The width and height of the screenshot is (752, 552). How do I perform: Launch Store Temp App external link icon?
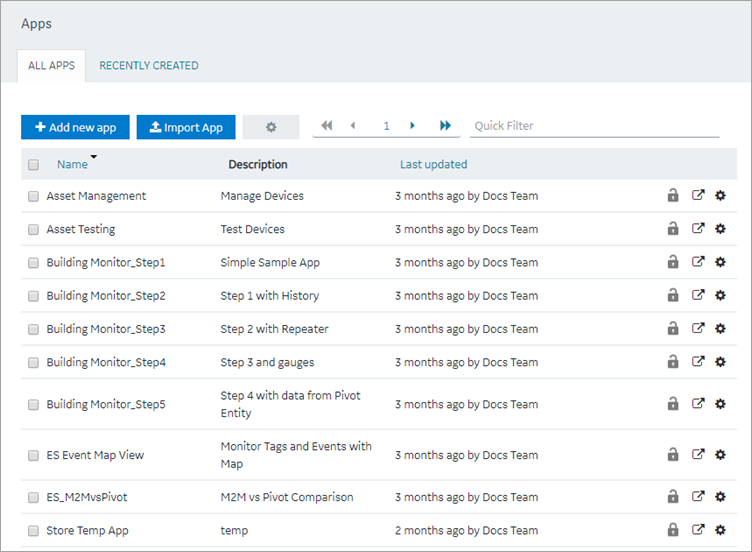point(698,529)
